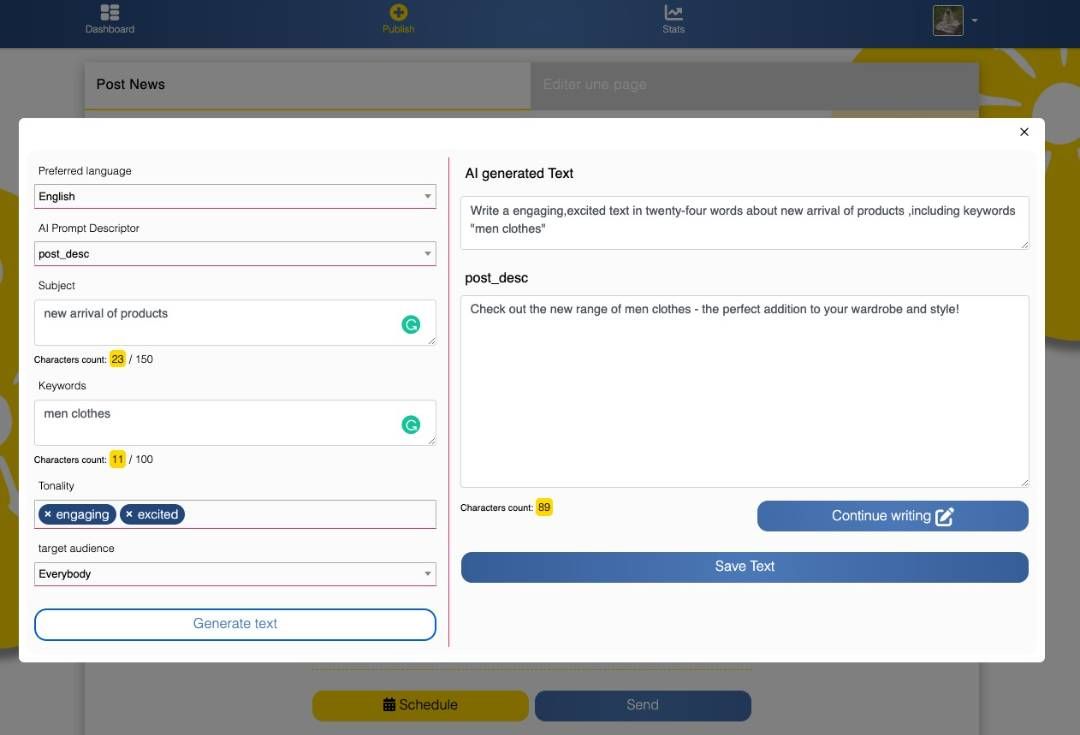Click the Grammarly icon in Keywords field
1080x735 pixels.
(411, 425)
